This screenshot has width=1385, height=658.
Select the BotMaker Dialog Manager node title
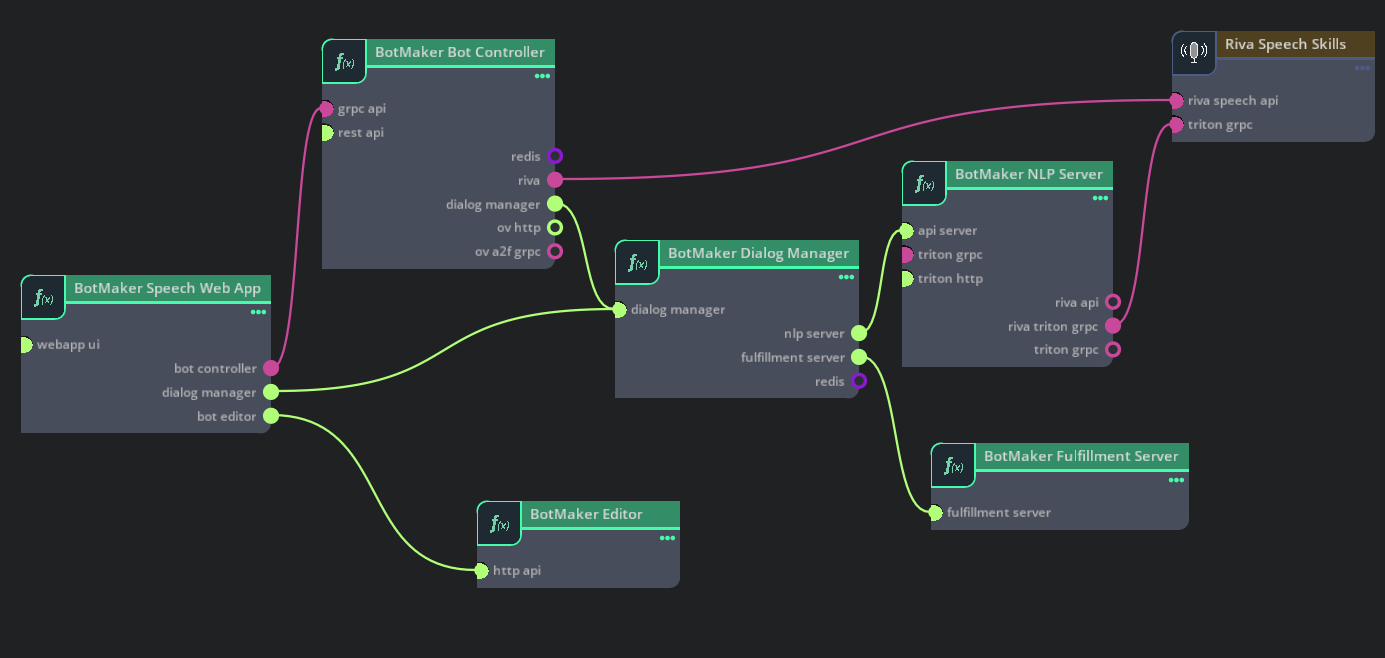pos(758,253)
